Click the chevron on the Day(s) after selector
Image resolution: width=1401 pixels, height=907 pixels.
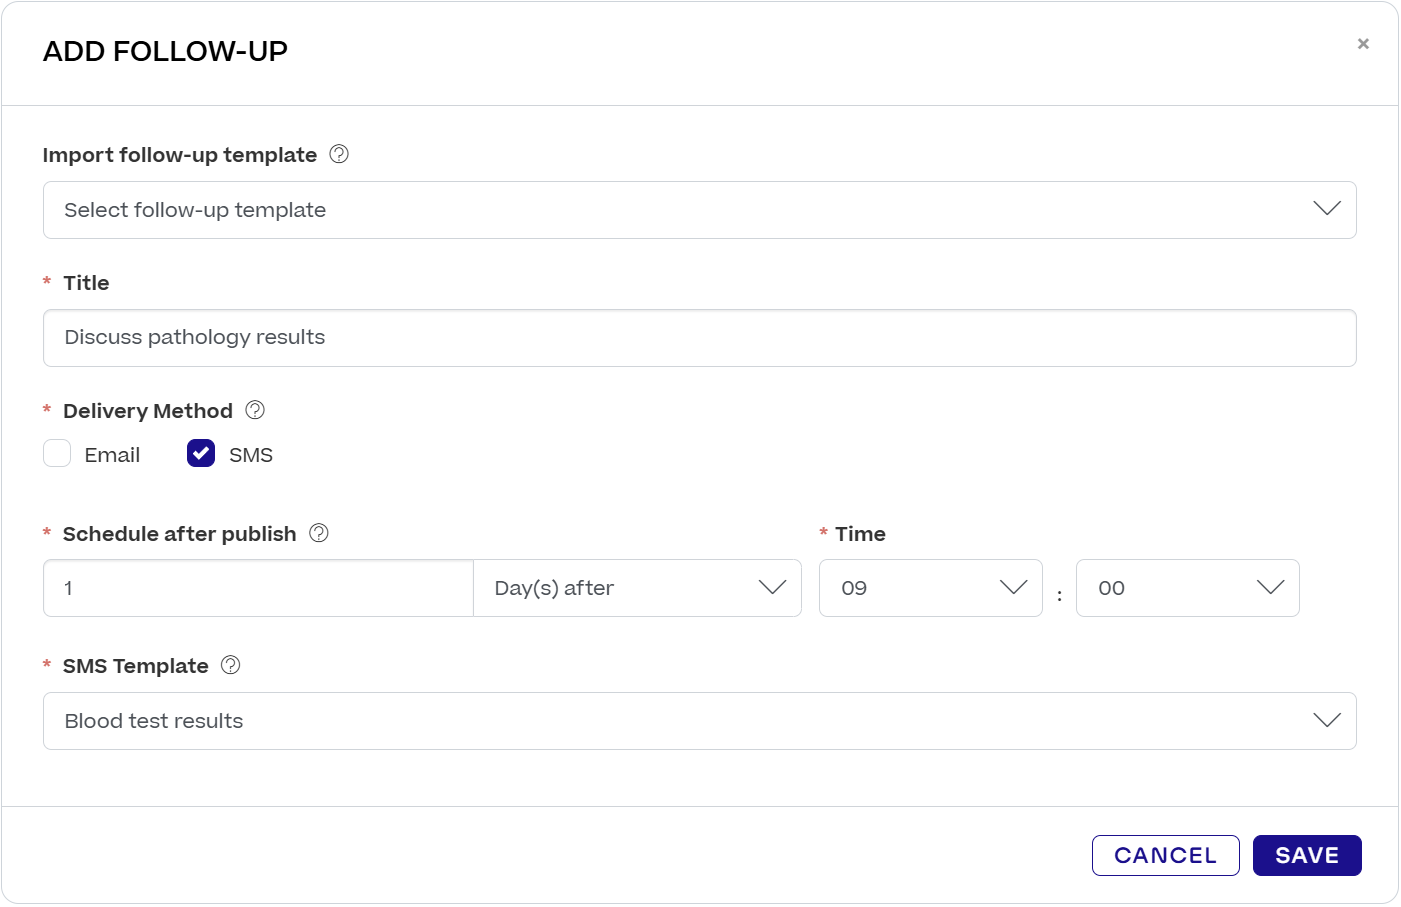[x=771, y=588]
